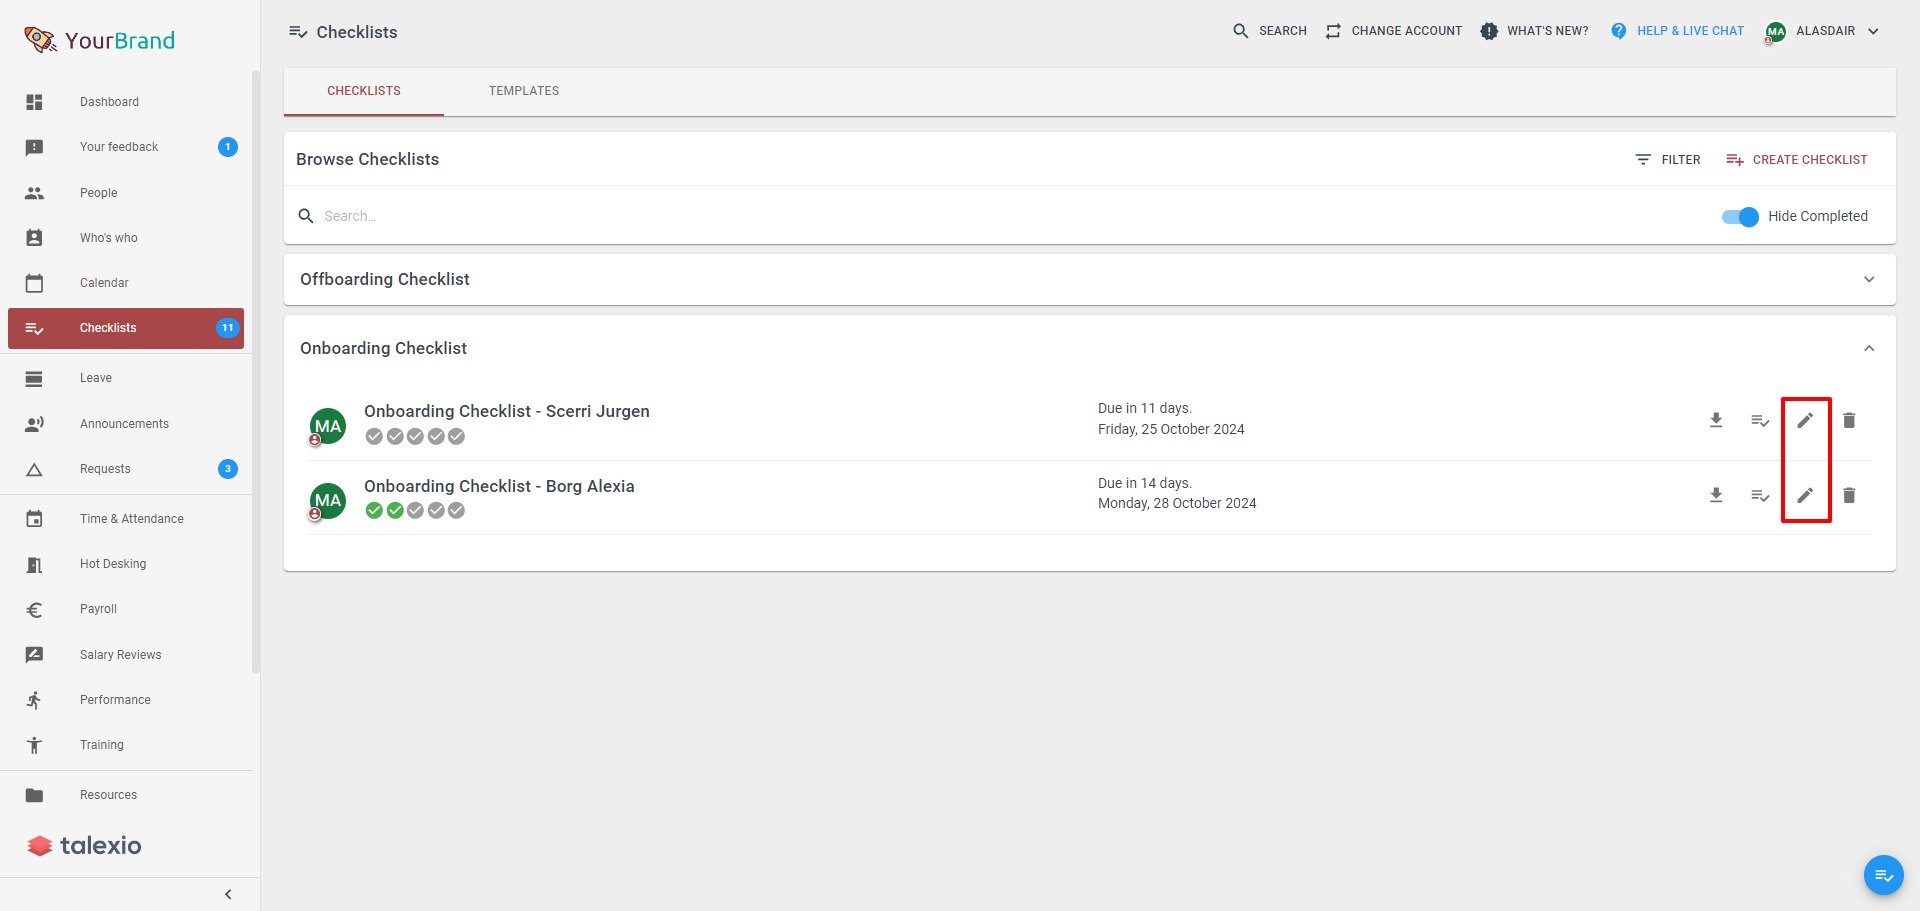Click the Checklists header icon
The image size is (1920, 911).
(x=298, y=32)
